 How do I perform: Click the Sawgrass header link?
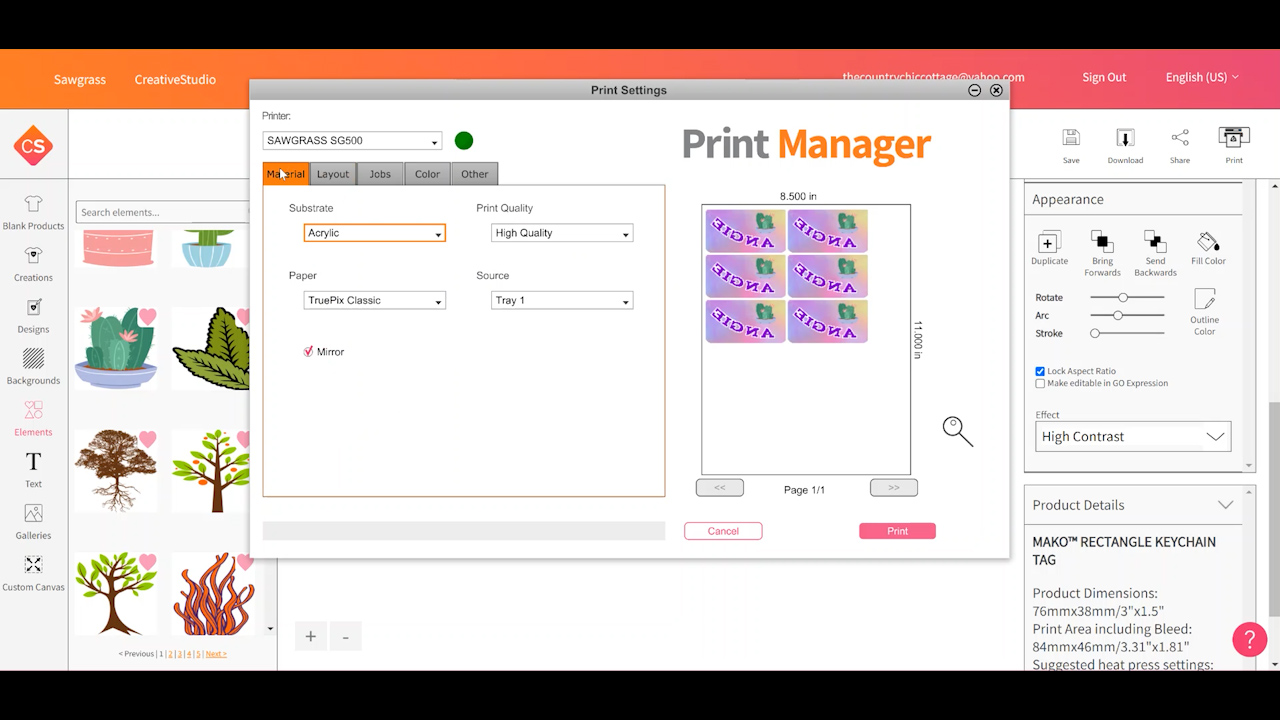coord(80,79)
